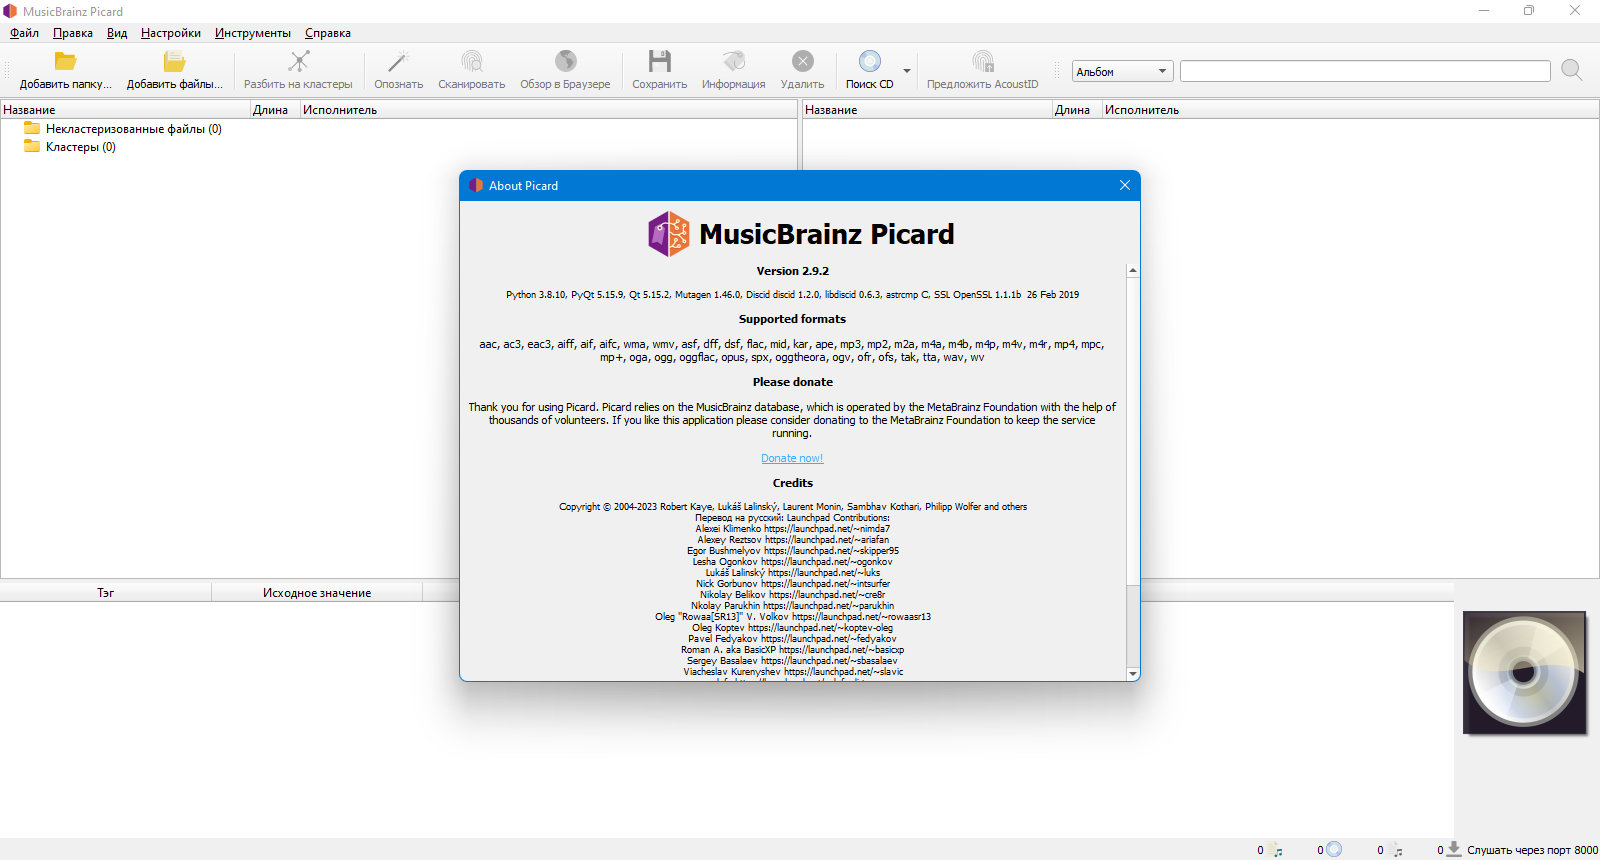
Task: Click the Добавить файлы toolbar icon
Action: coord(175,62)
